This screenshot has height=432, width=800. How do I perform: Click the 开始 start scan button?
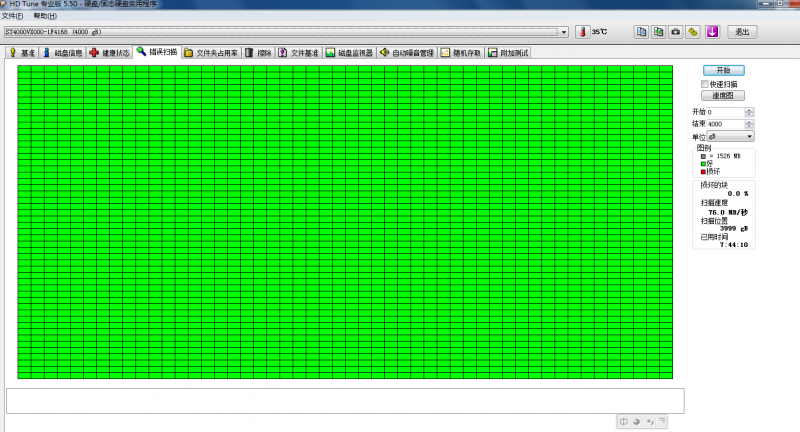point(723,70)
